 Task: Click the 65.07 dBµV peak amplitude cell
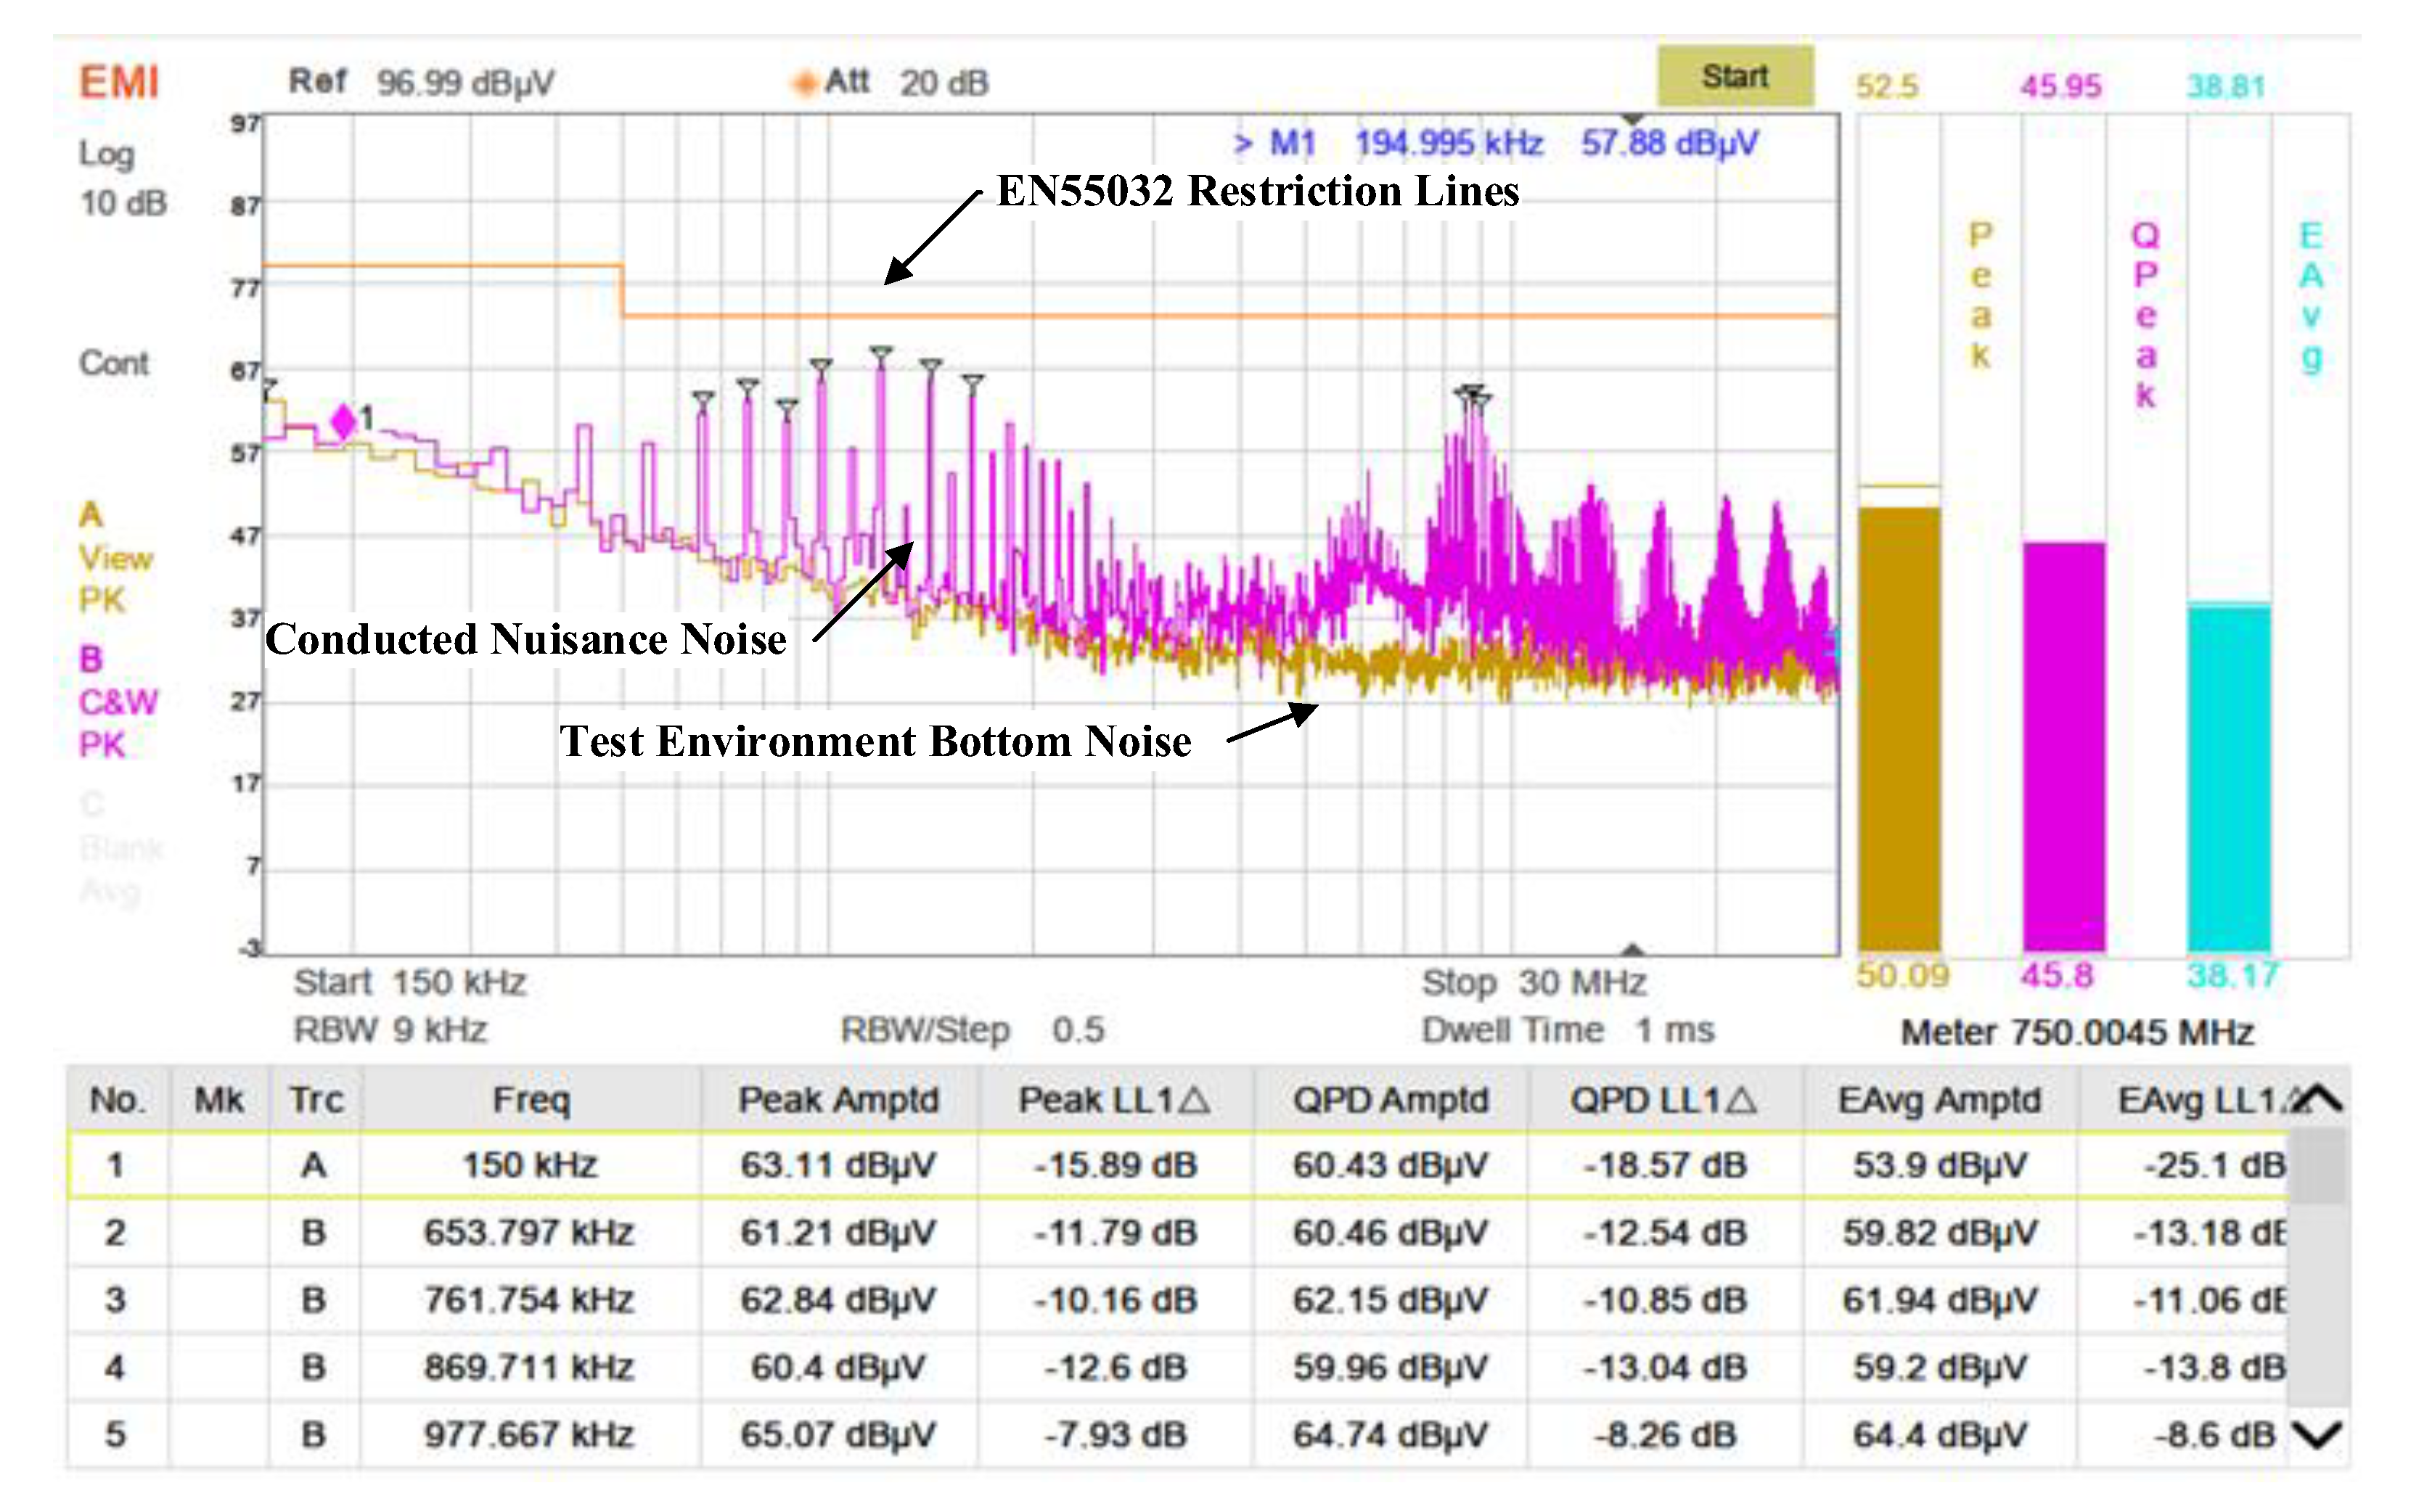838,1435
